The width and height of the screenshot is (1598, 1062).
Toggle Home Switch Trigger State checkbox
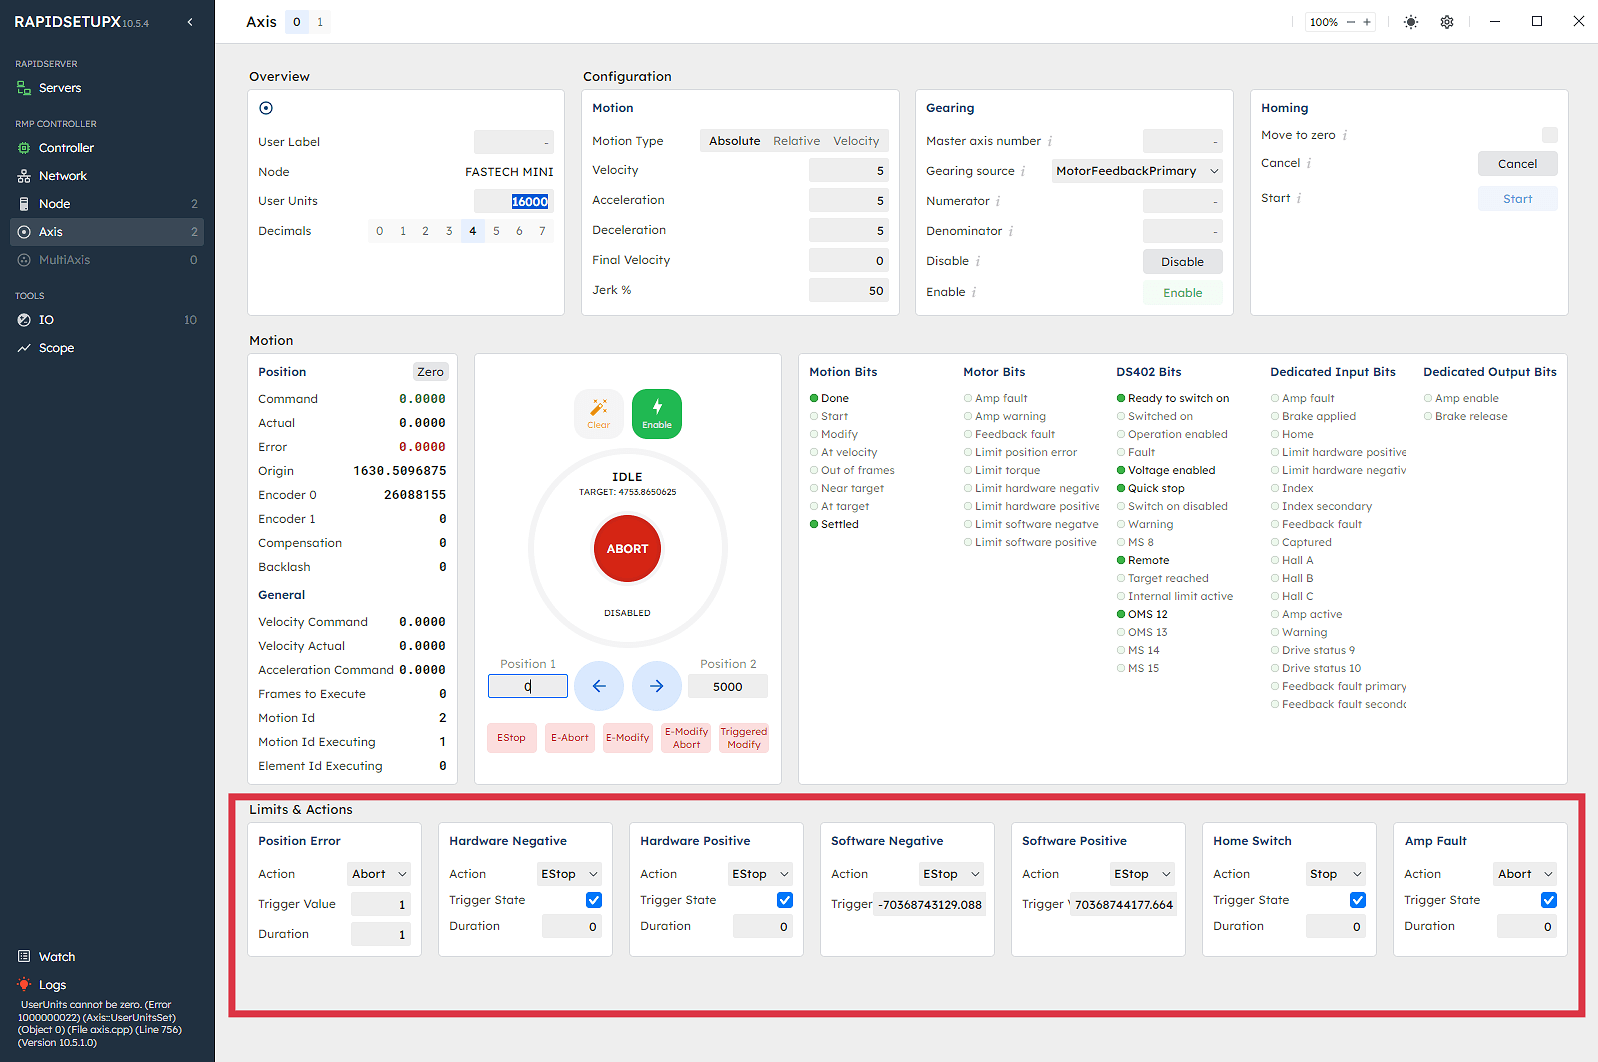point(1358,900)
